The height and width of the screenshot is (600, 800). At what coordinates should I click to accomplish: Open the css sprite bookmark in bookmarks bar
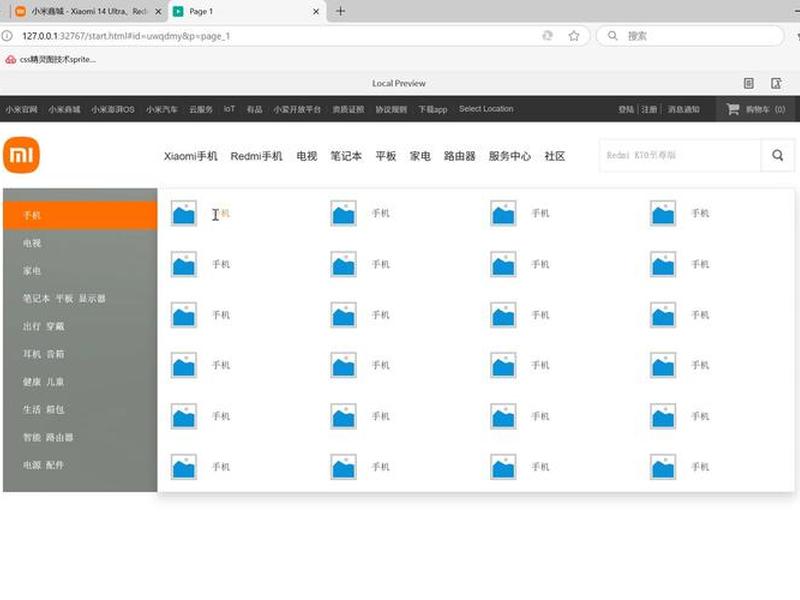(x=51, y=59)
